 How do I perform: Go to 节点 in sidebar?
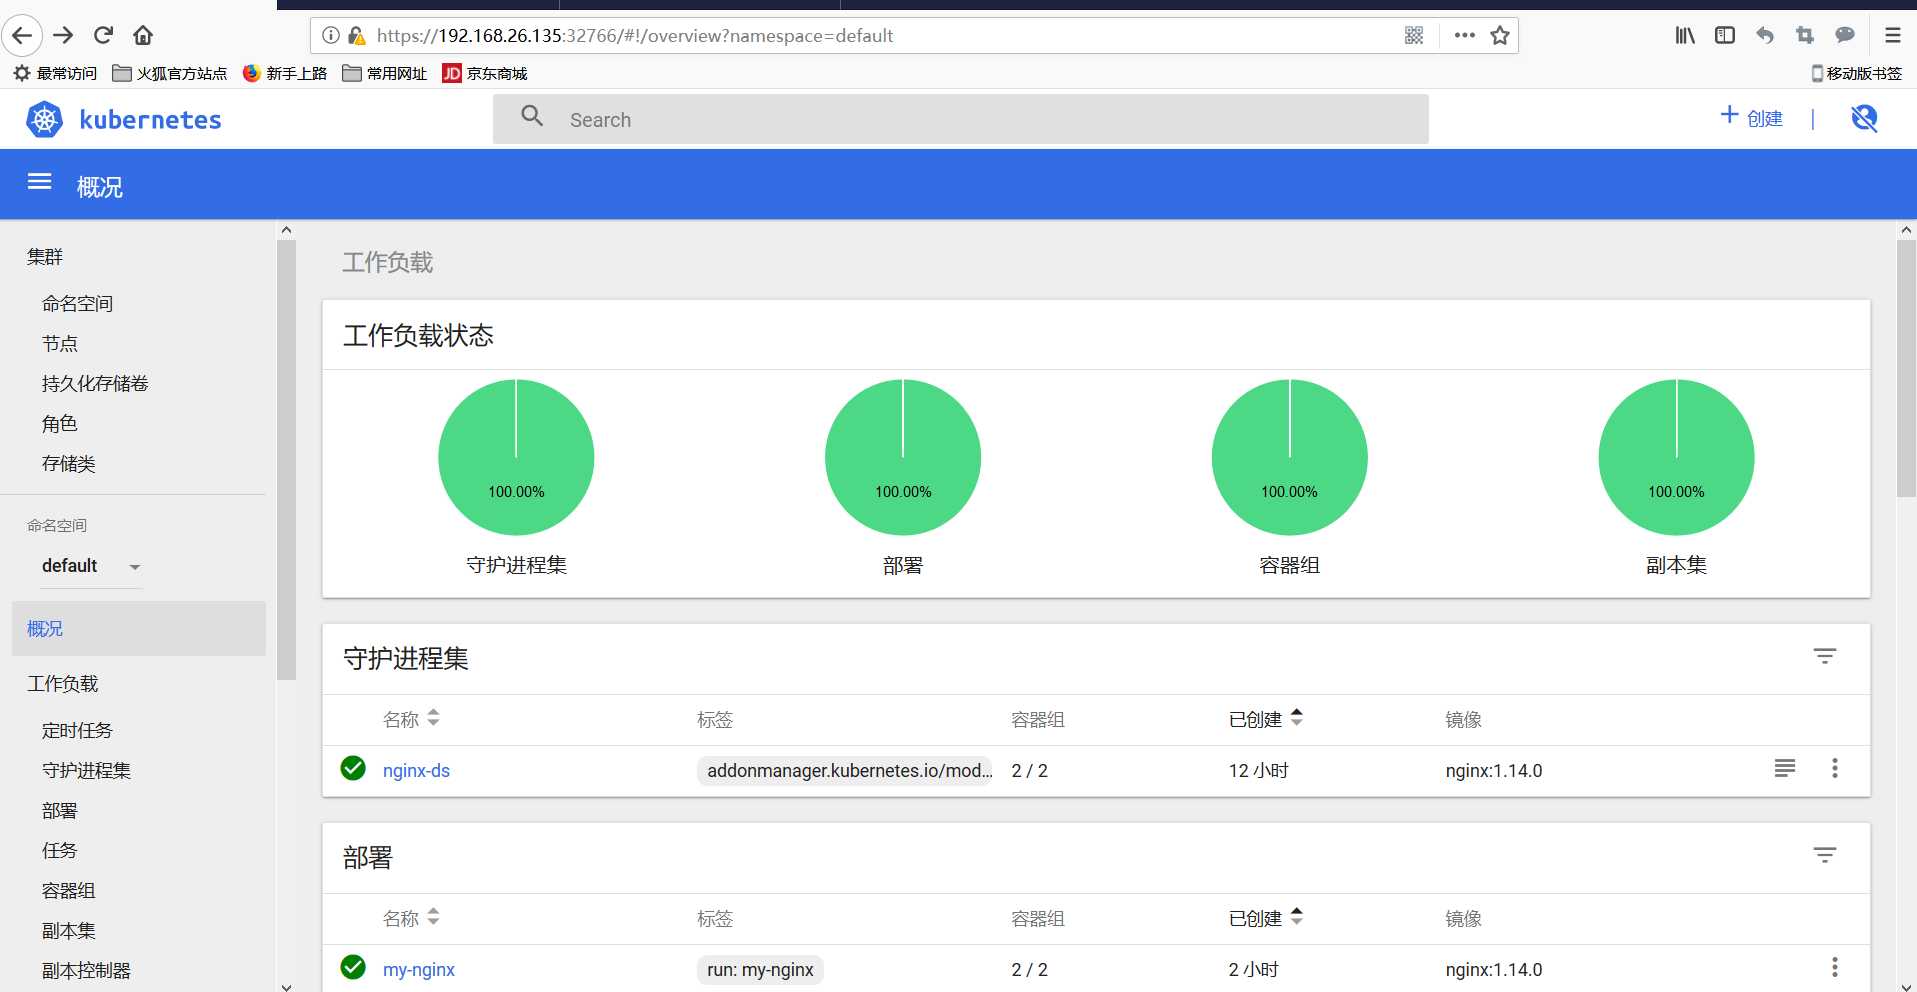point(60,344)
